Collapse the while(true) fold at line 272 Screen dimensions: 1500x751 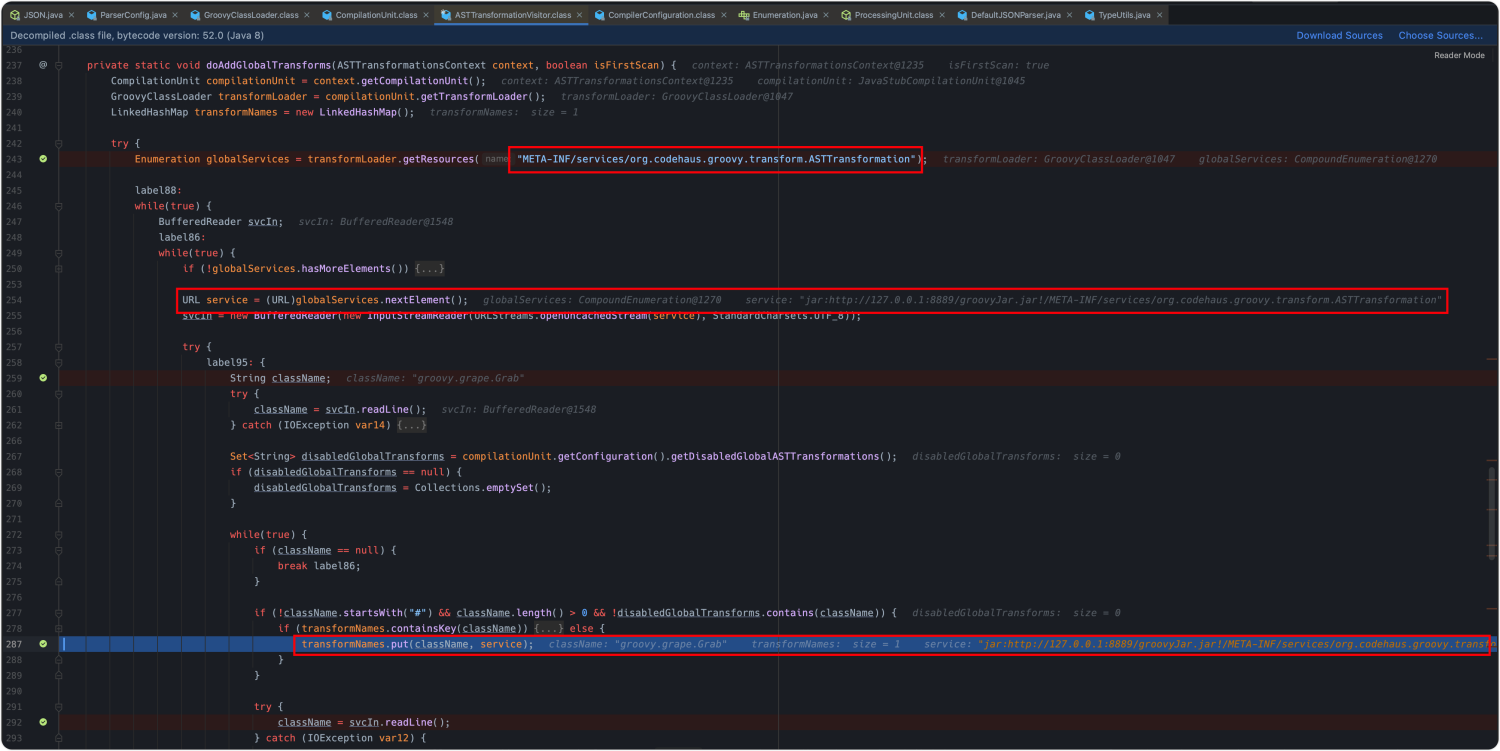pyautogui.click(x=60, y=534)
